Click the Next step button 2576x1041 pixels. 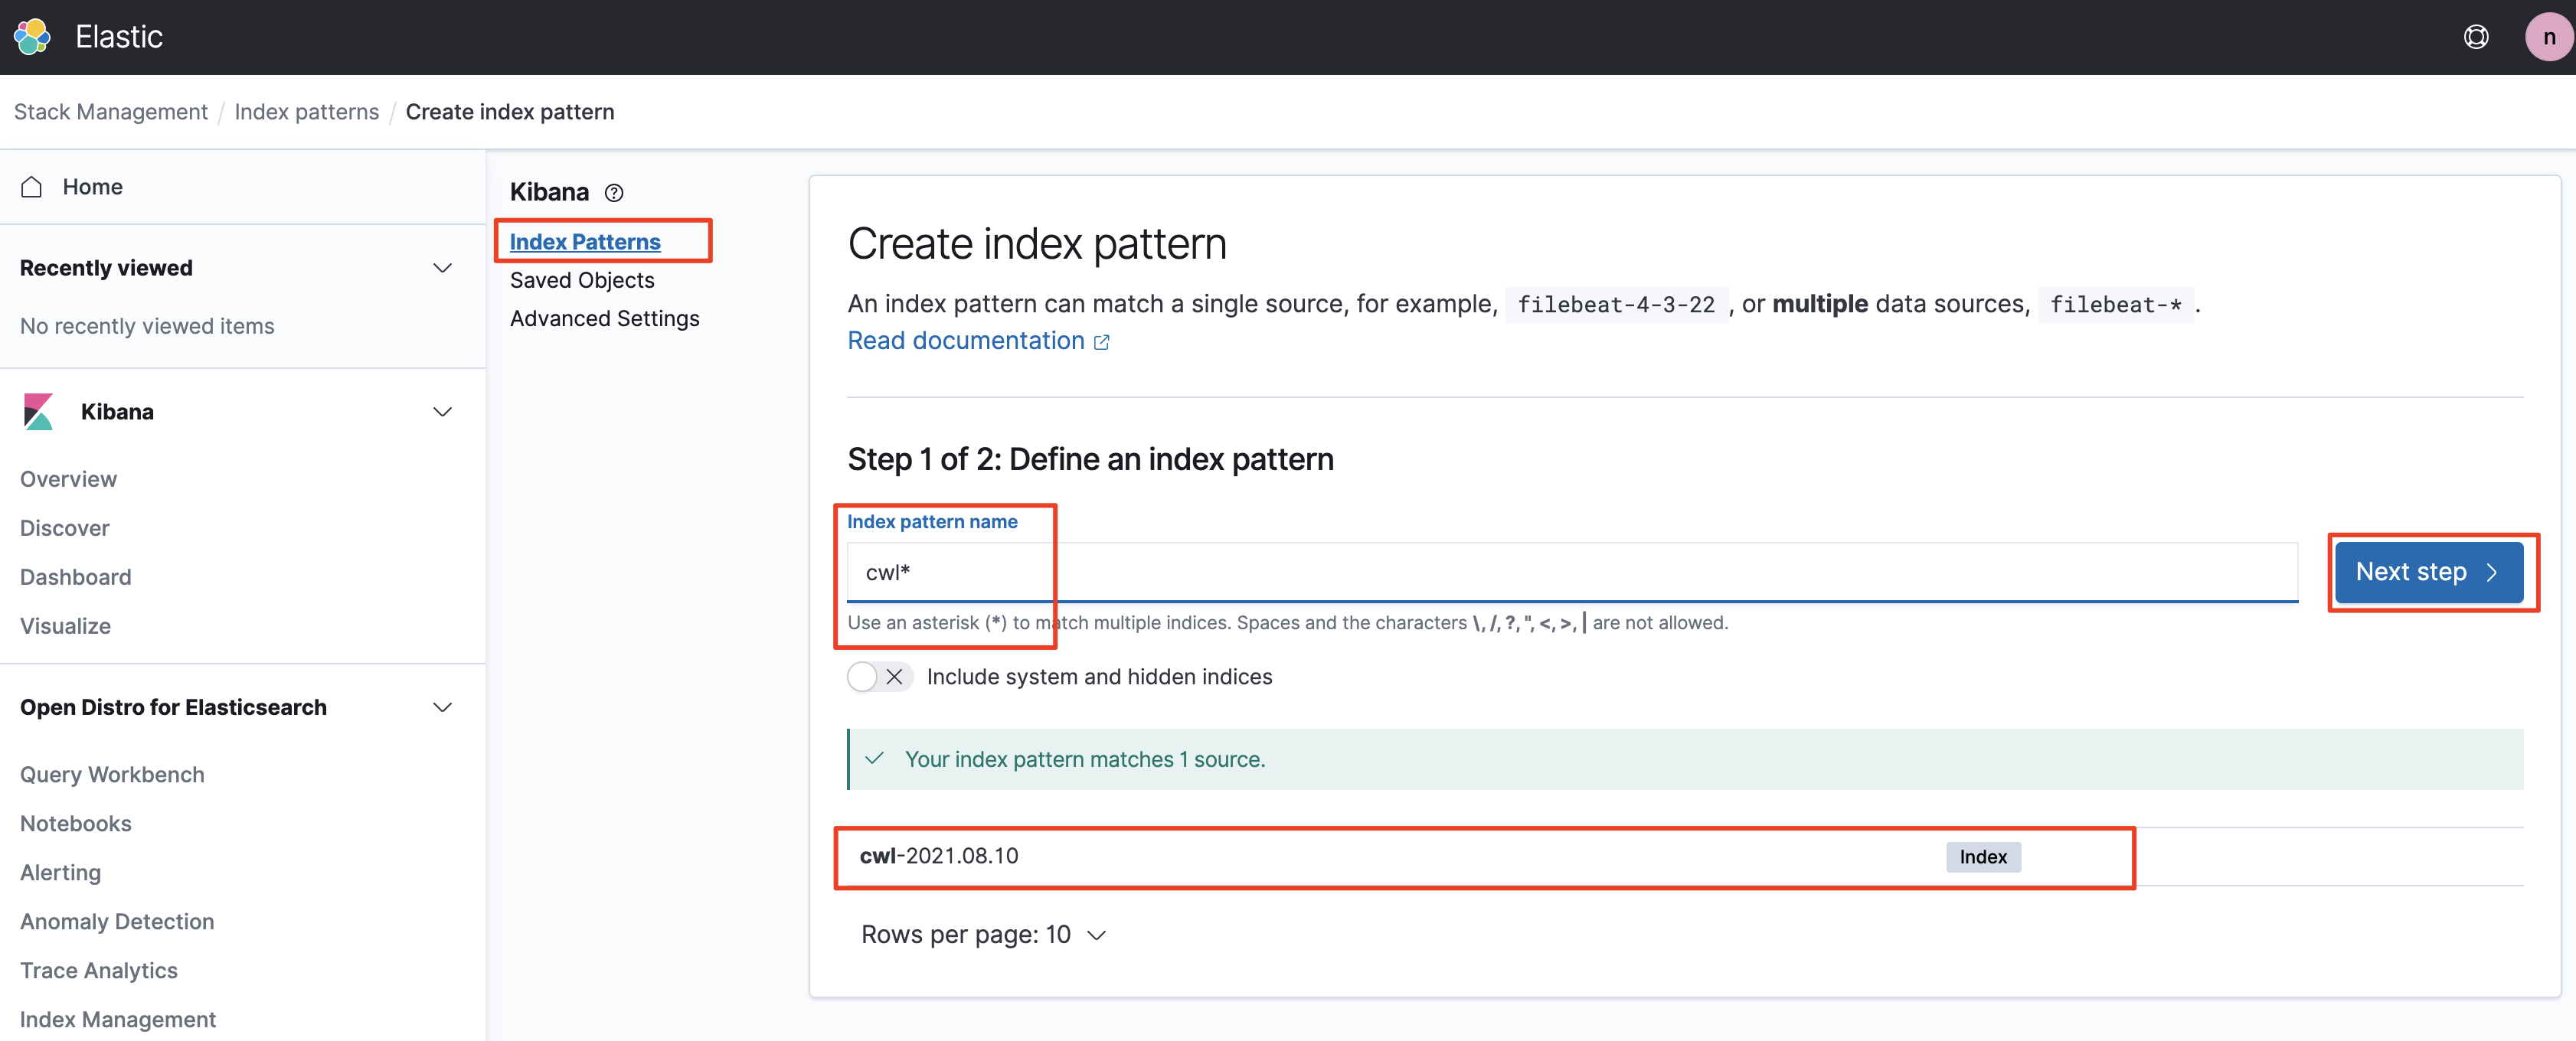[x=2428, y=572]
